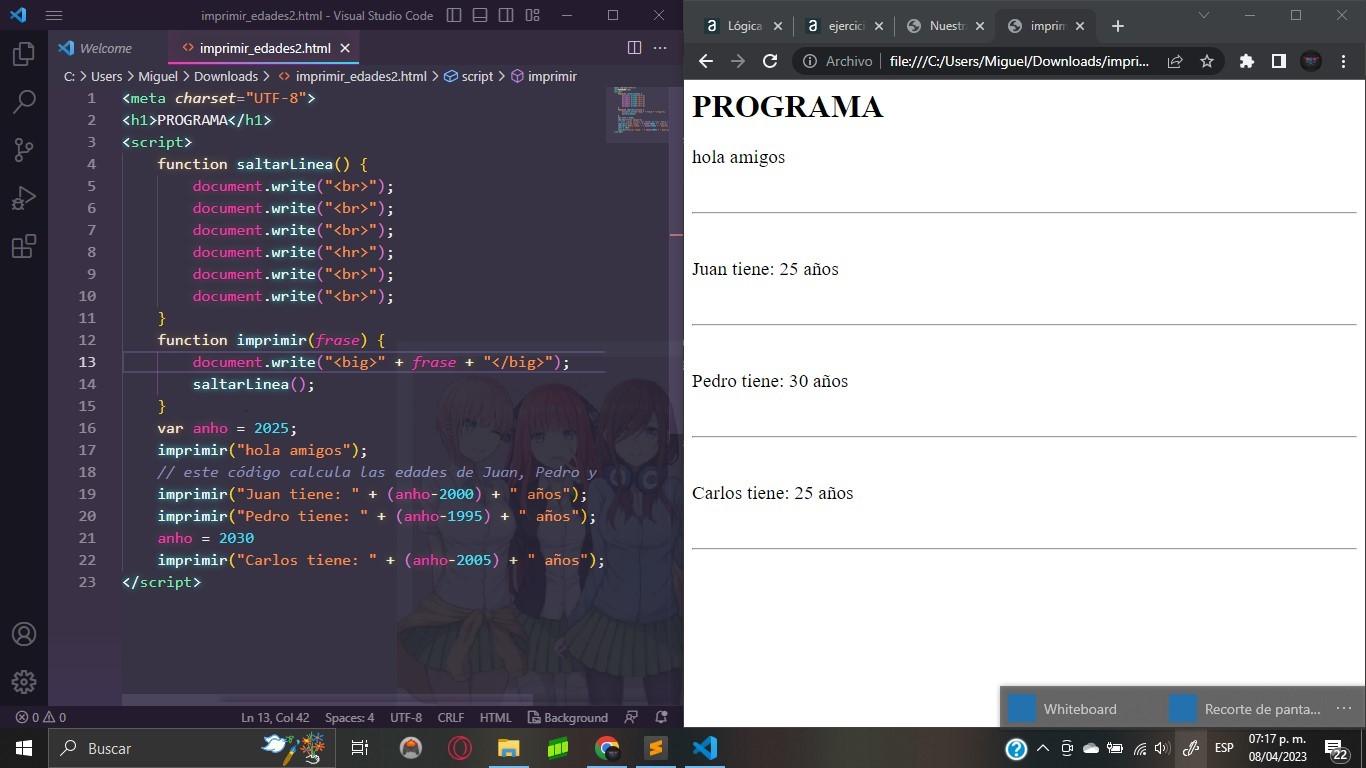The image size is (1366, 768).
Task: Open the errors and warnings indicator
Action: point(40,717)
